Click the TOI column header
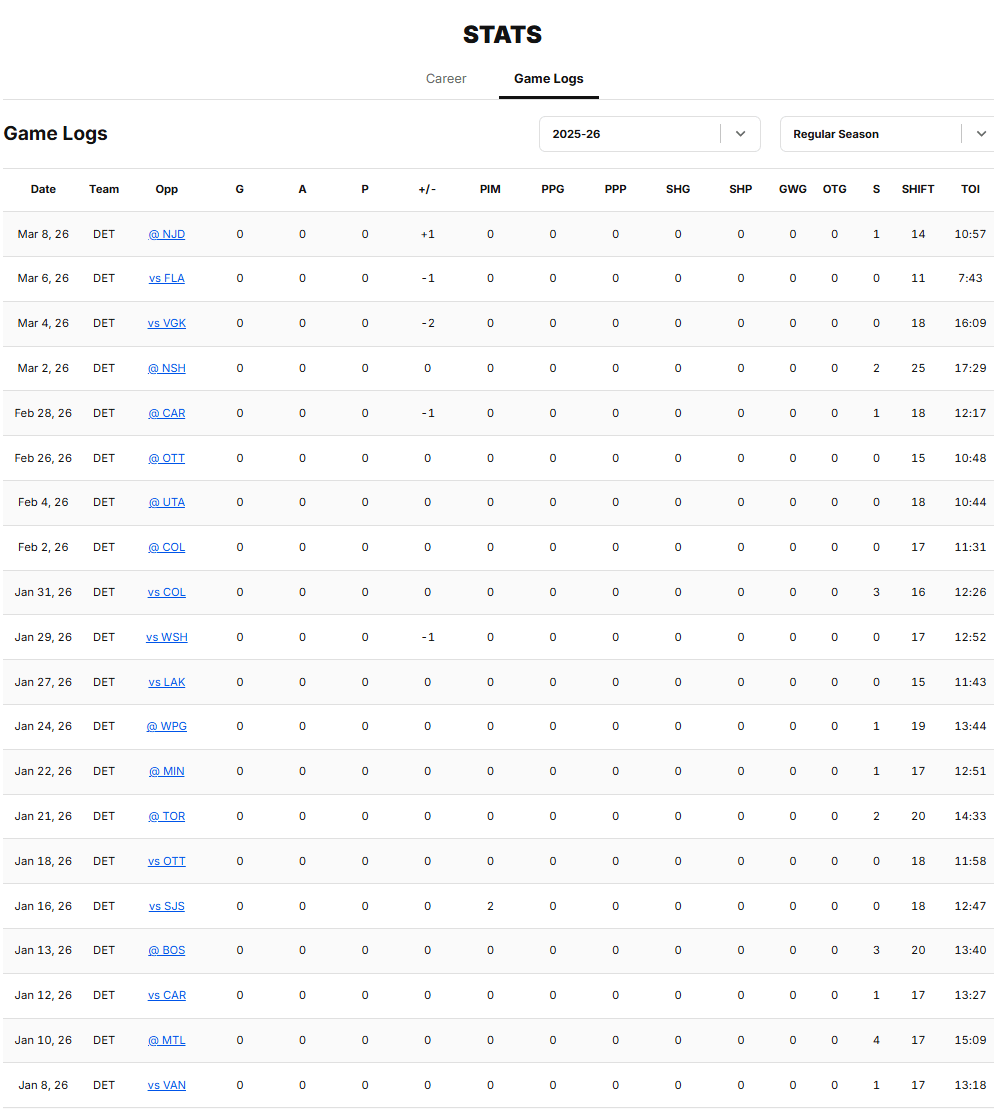Screen dimensions: 994x1109 (x=970, y=189)
